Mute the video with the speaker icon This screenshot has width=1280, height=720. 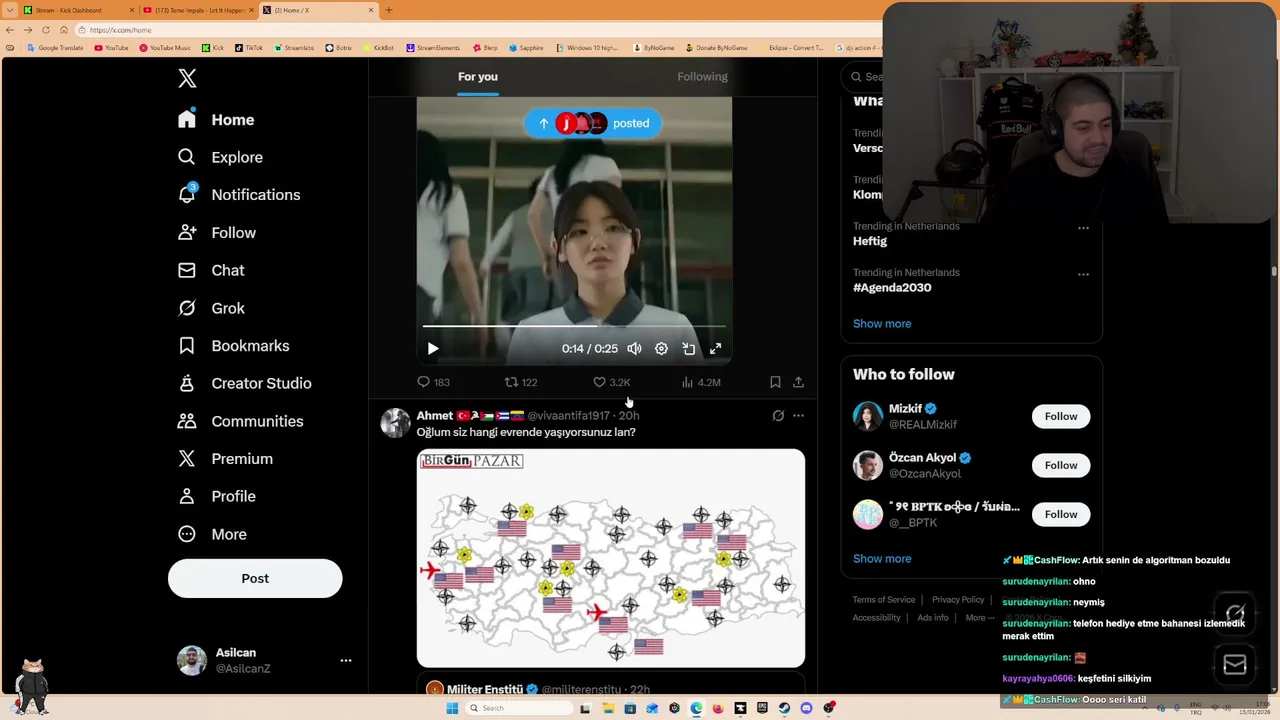tap(634, 349)
